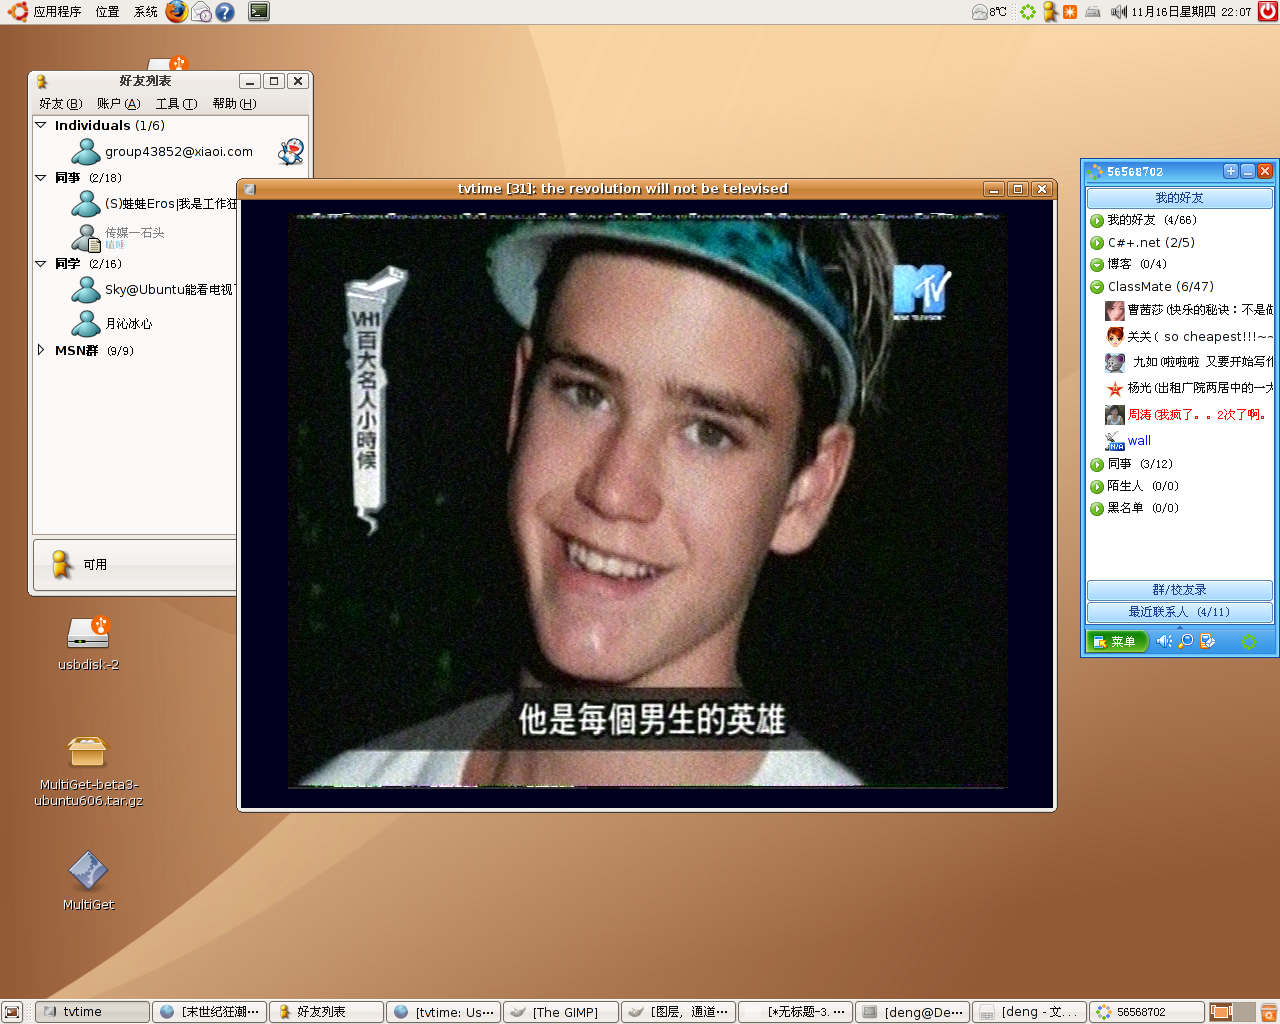The image size is (1280, 1024).
Task: Open the blue Help icon in top panel
Action: (x=225, y=12)
